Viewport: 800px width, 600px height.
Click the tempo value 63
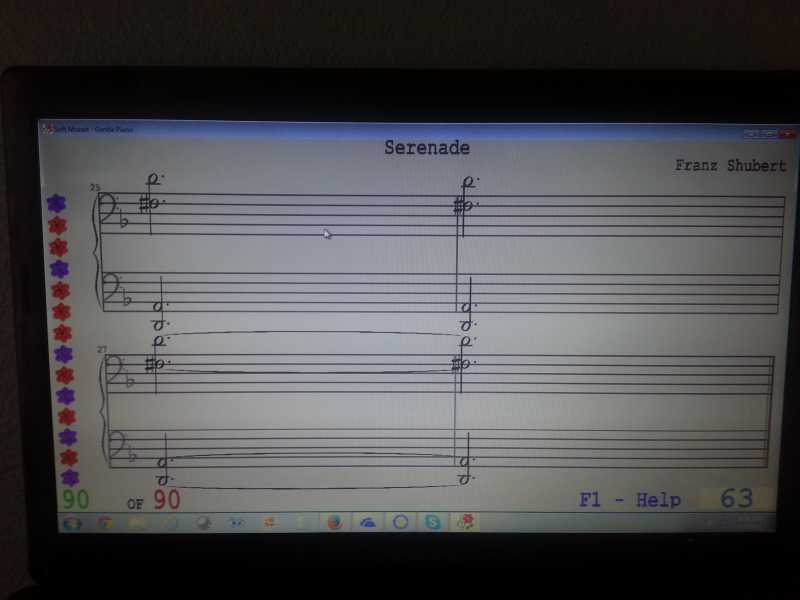coord(736,498)
